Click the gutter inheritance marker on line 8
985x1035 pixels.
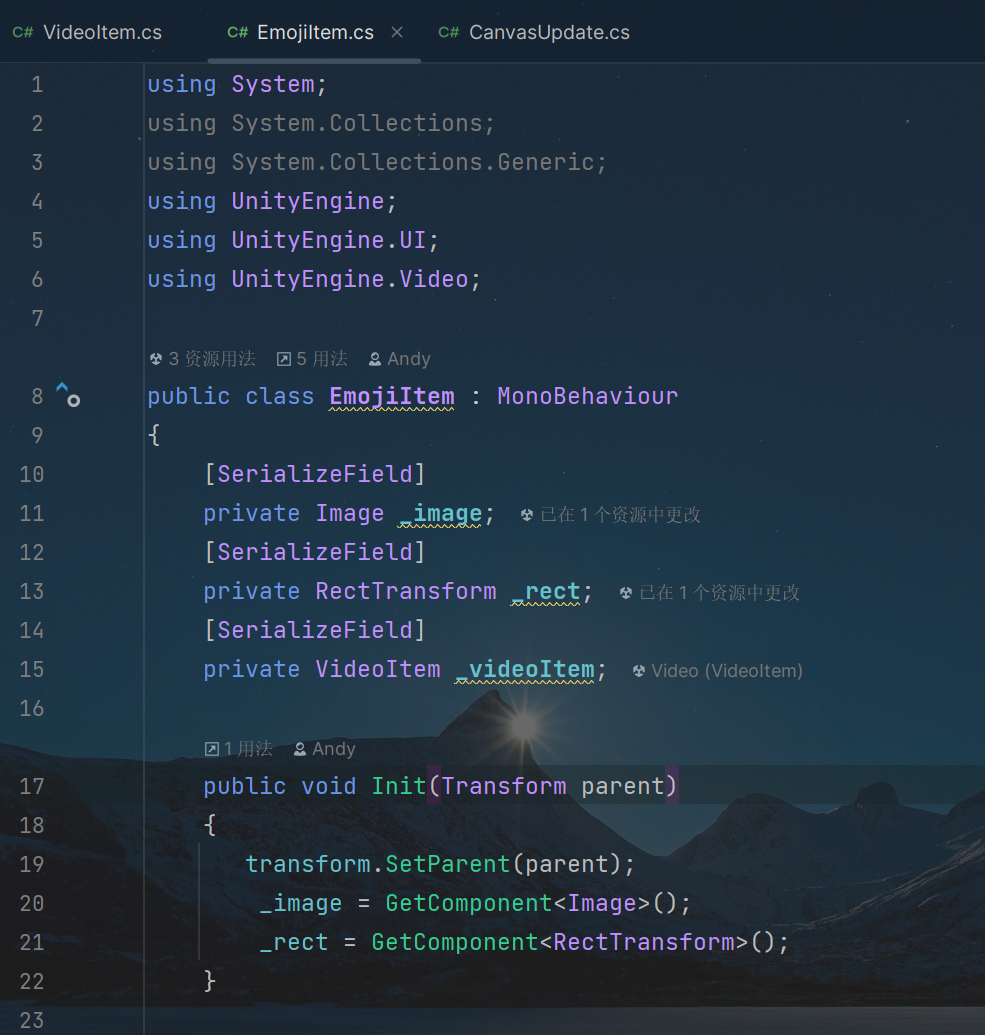(x=68, y=395)
